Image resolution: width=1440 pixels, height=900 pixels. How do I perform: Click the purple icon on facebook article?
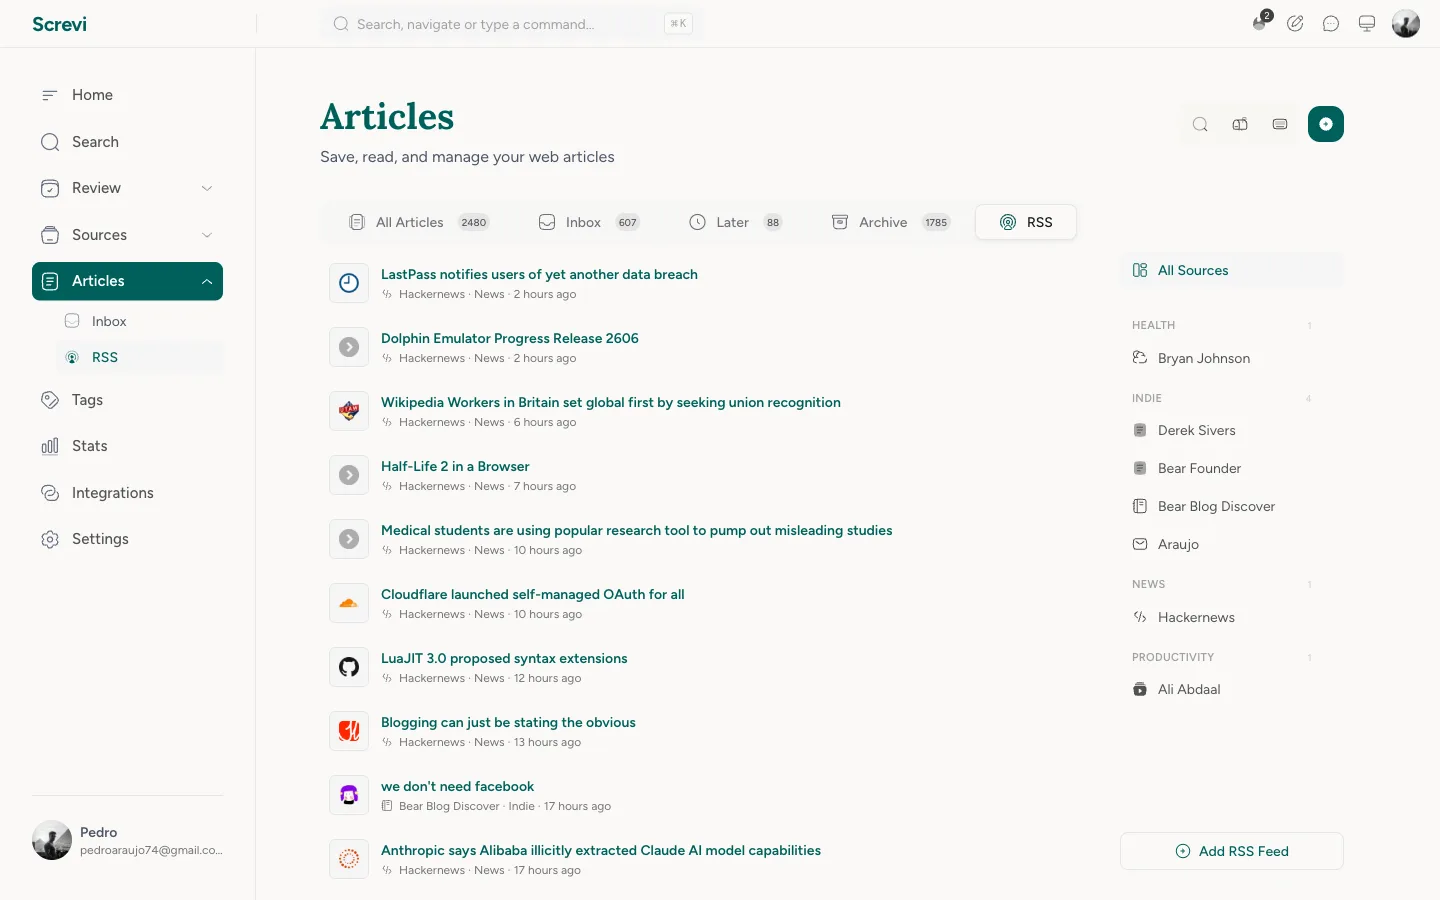349,795
